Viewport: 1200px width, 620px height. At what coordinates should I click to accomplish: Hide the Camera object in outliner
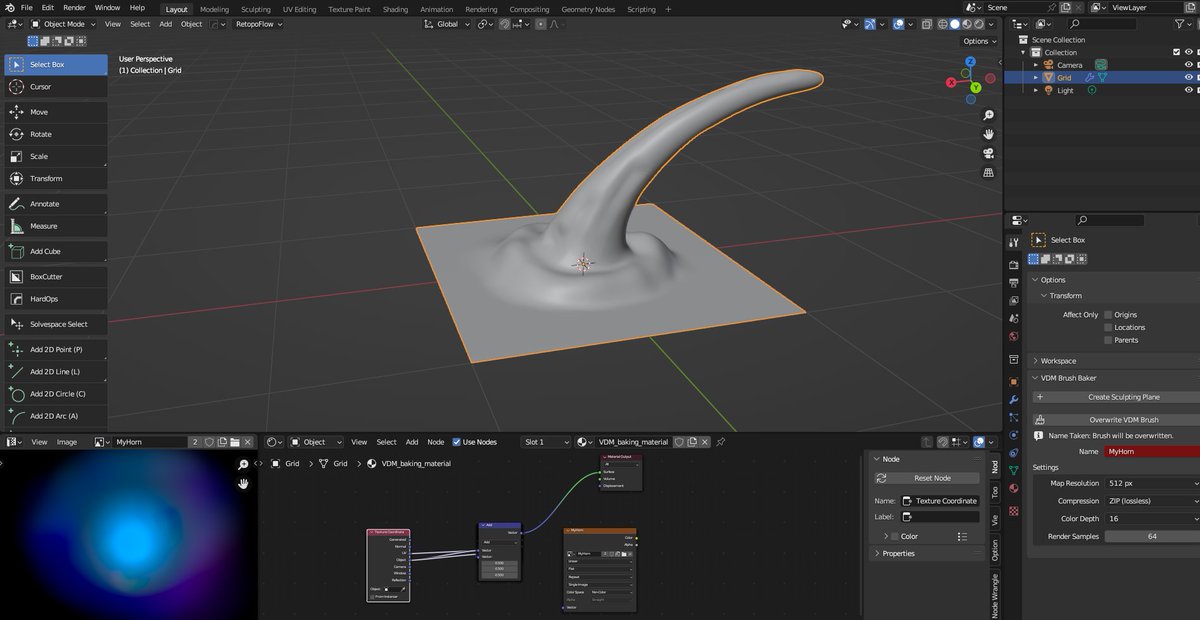click(1189, 65)
